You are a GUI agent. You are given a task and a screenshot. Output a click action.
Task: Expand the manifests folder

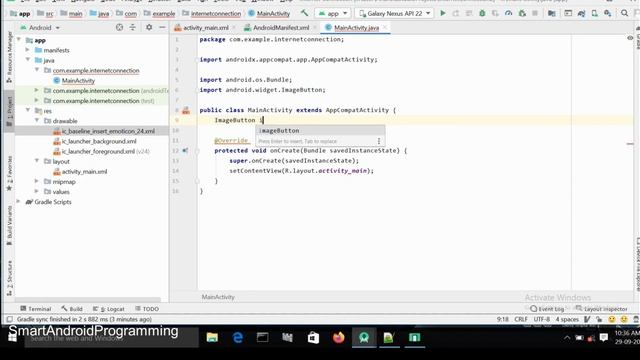pos(28,50)
